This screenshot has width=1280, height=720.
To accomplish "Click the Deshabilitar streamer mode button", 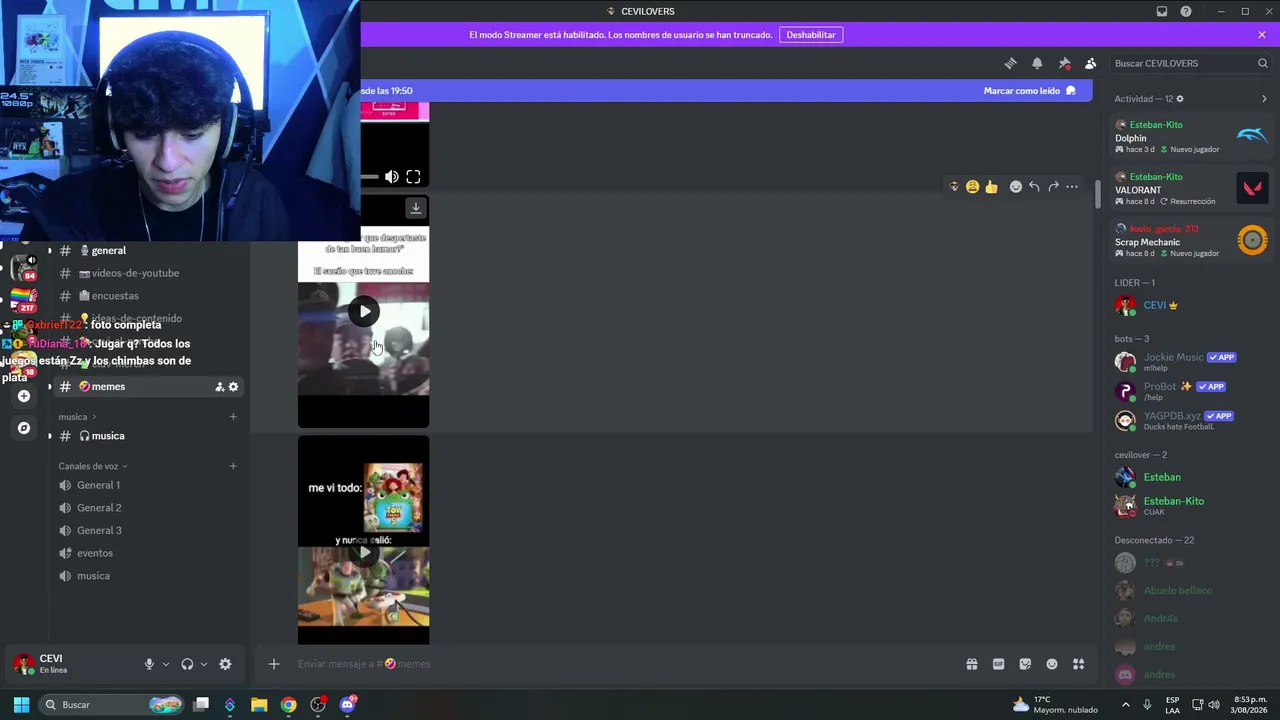I will (x=811, y=35).
